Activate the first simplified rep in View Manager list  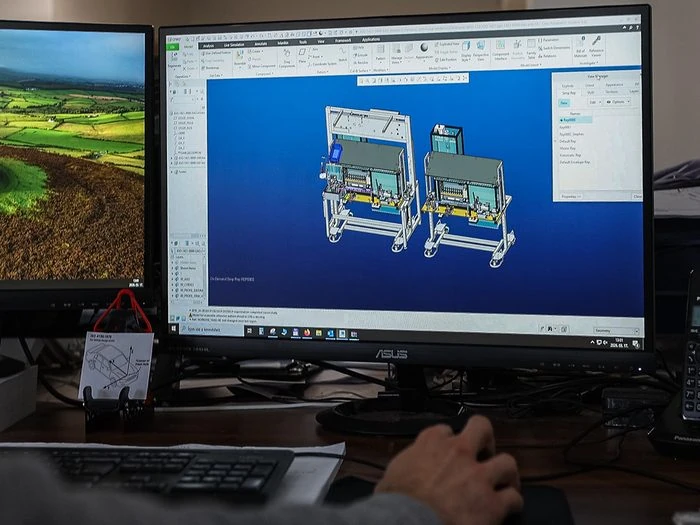pyautogui.click(x=575, y=120)
